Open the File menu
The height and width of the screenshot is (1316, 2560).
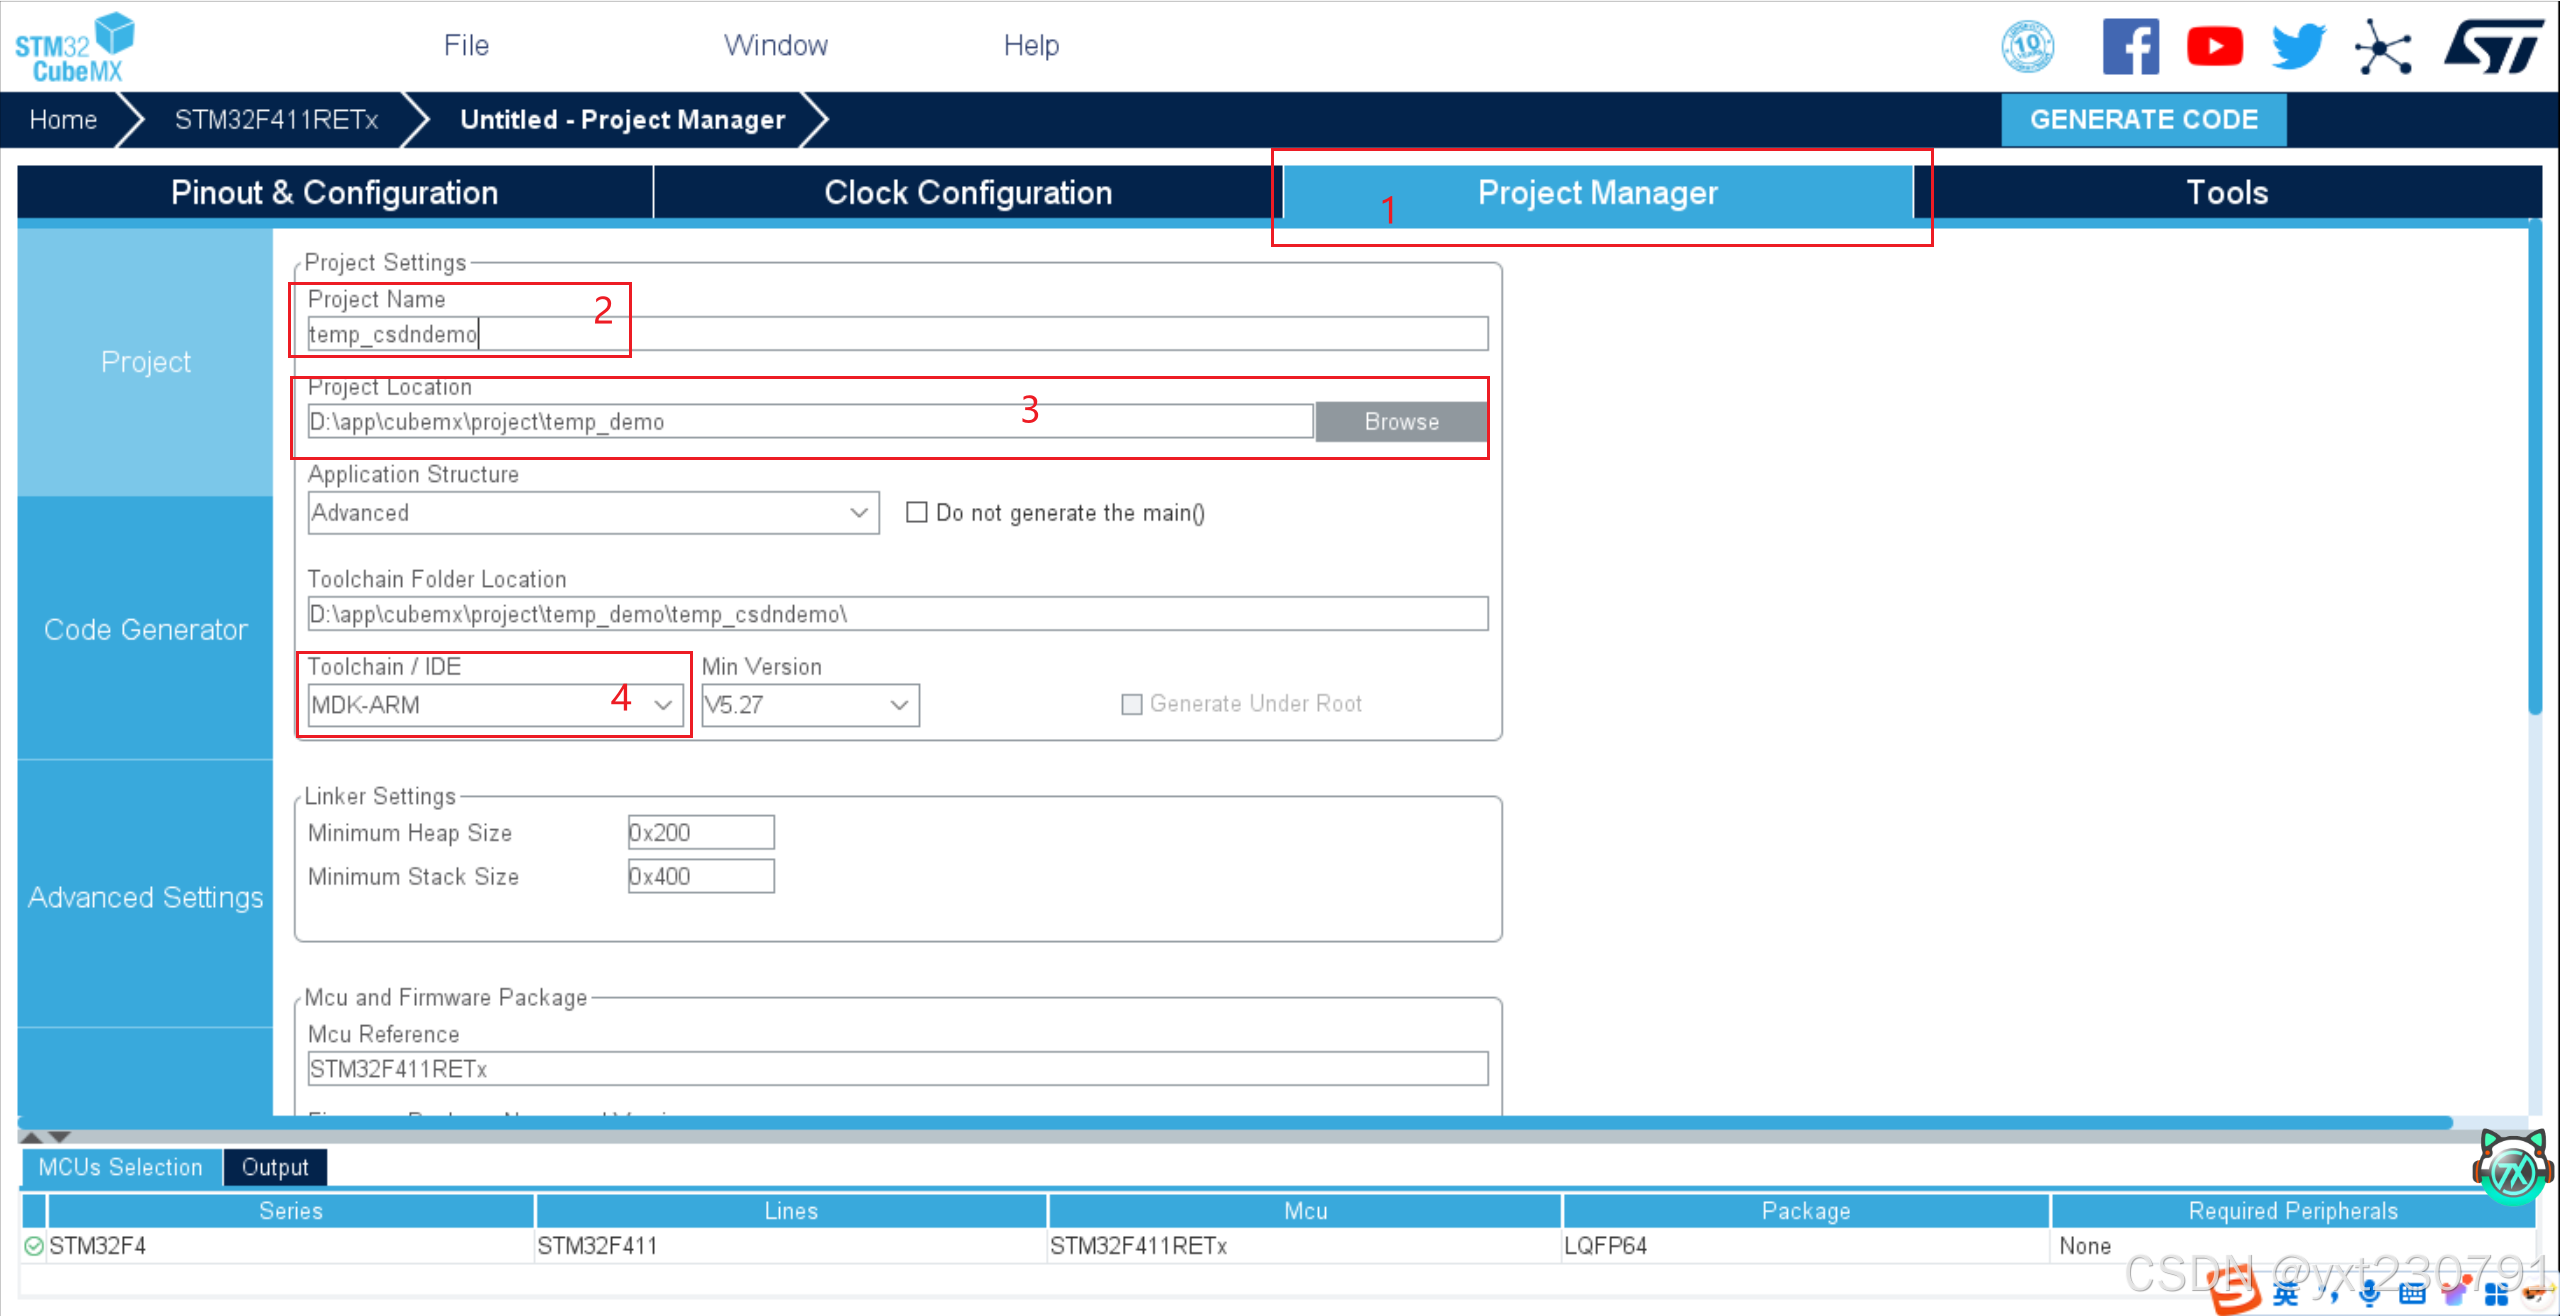[466, 45]
